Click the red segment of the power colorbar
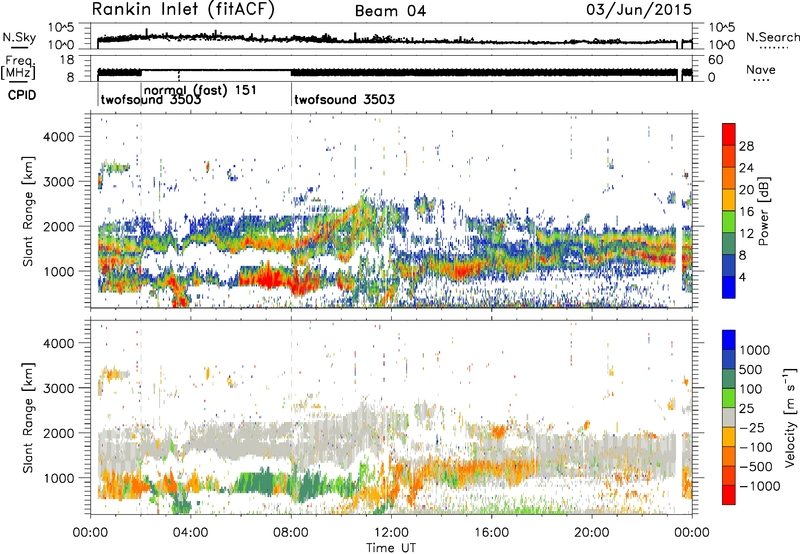The width and height of the screenshot is (800, 554). 729,135
